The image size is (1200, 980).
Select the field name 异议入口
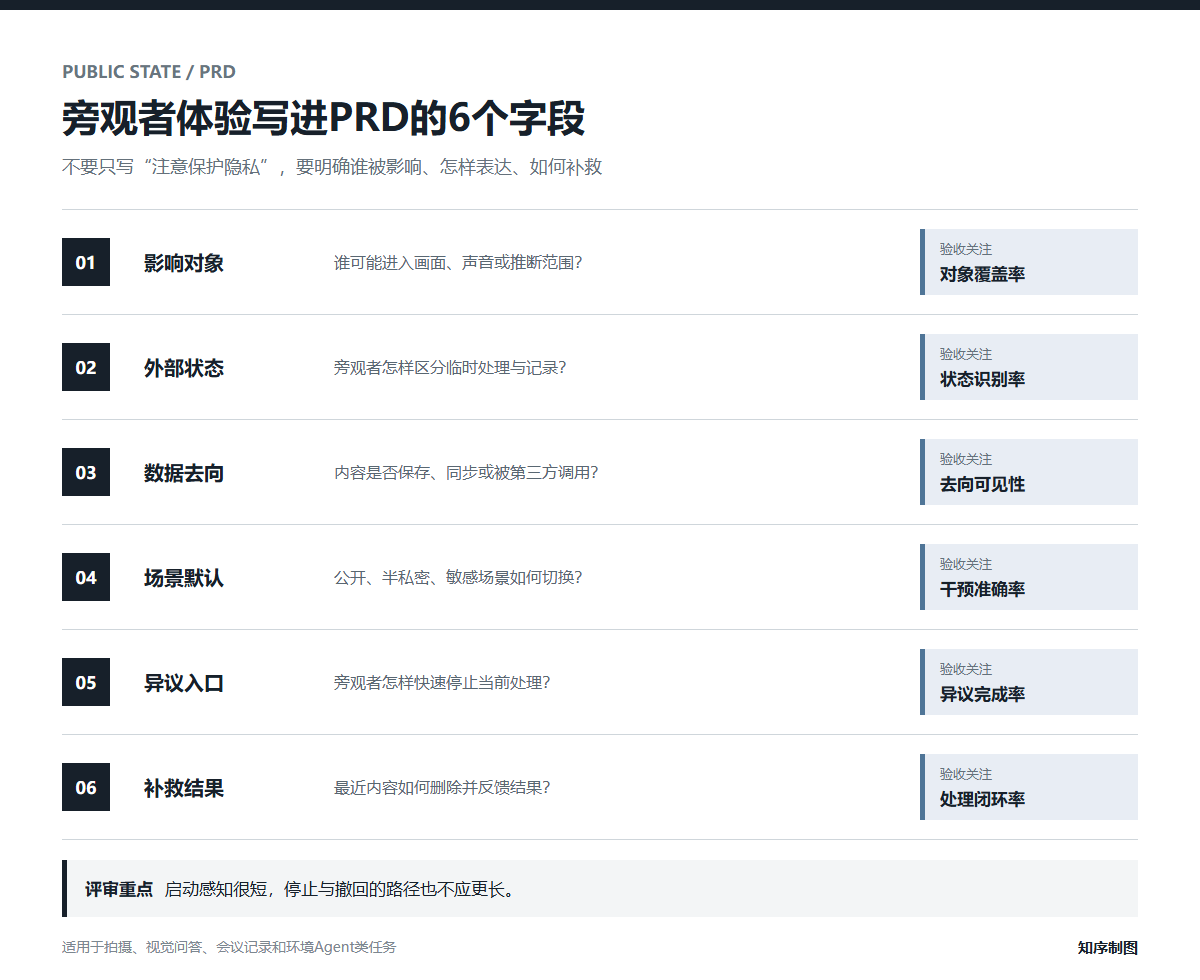click(x=184, y=683)
